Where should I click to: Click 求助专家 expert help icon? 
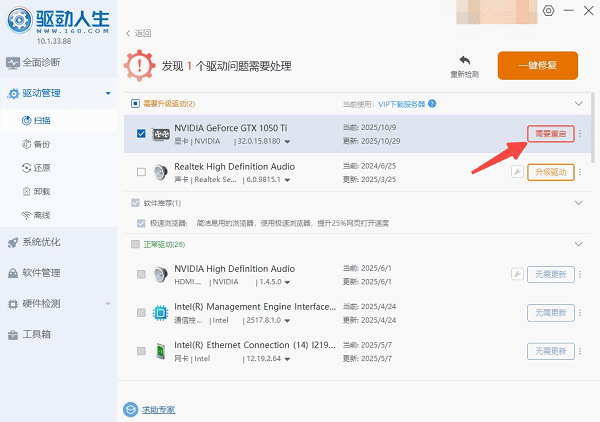pyautogui.click(x=130, y=409)
